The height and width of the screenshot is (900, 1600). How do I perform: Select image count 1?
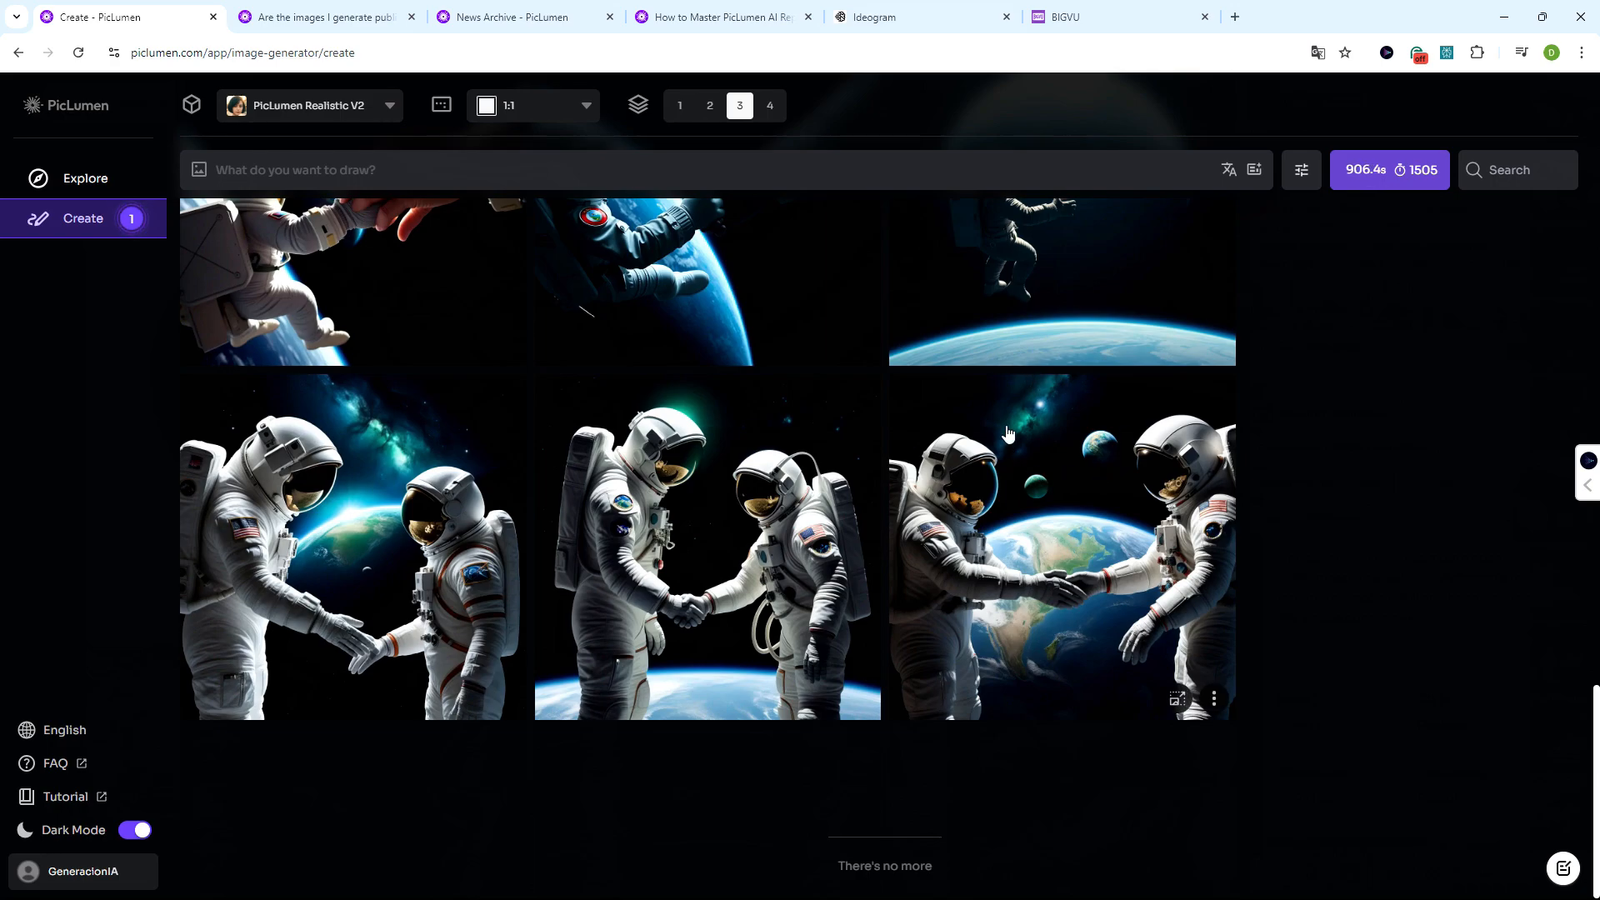pos(680,106)
